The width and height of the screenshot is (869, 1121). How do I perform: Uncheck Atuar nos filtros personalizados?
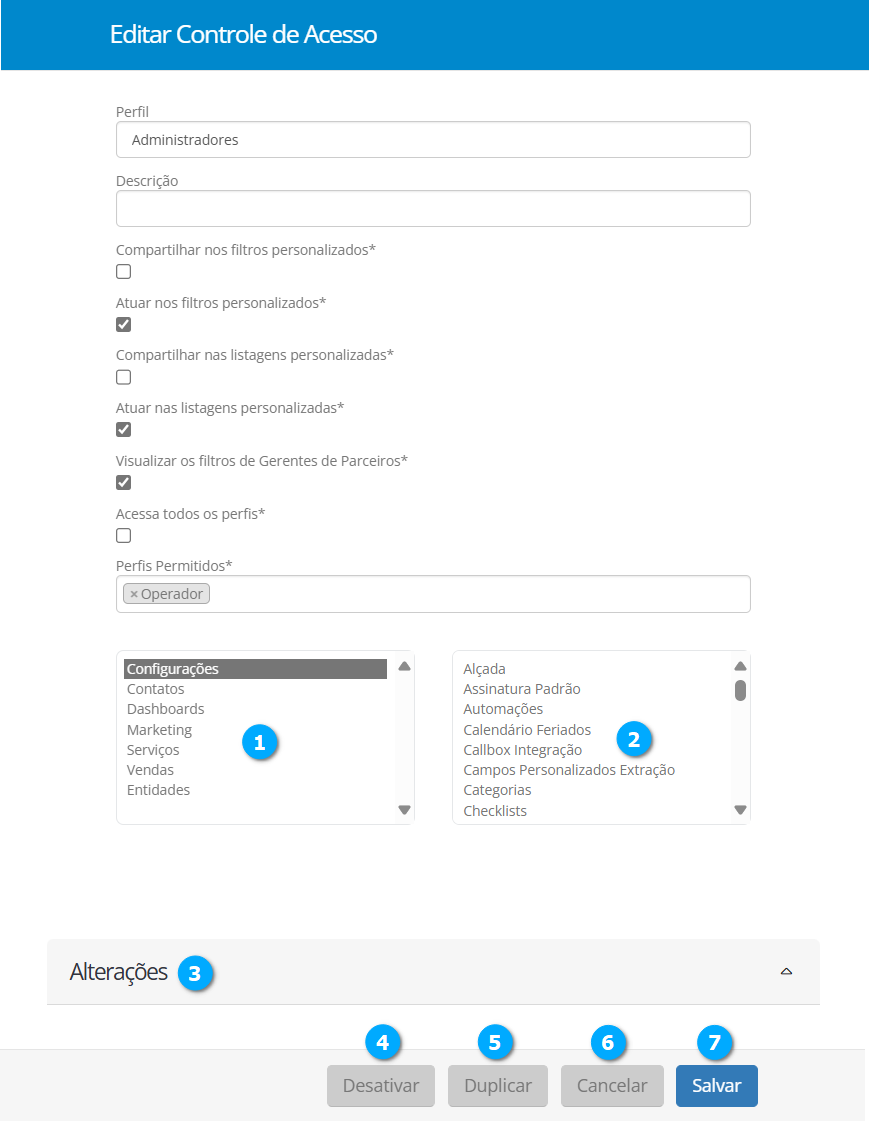(124, 325)
